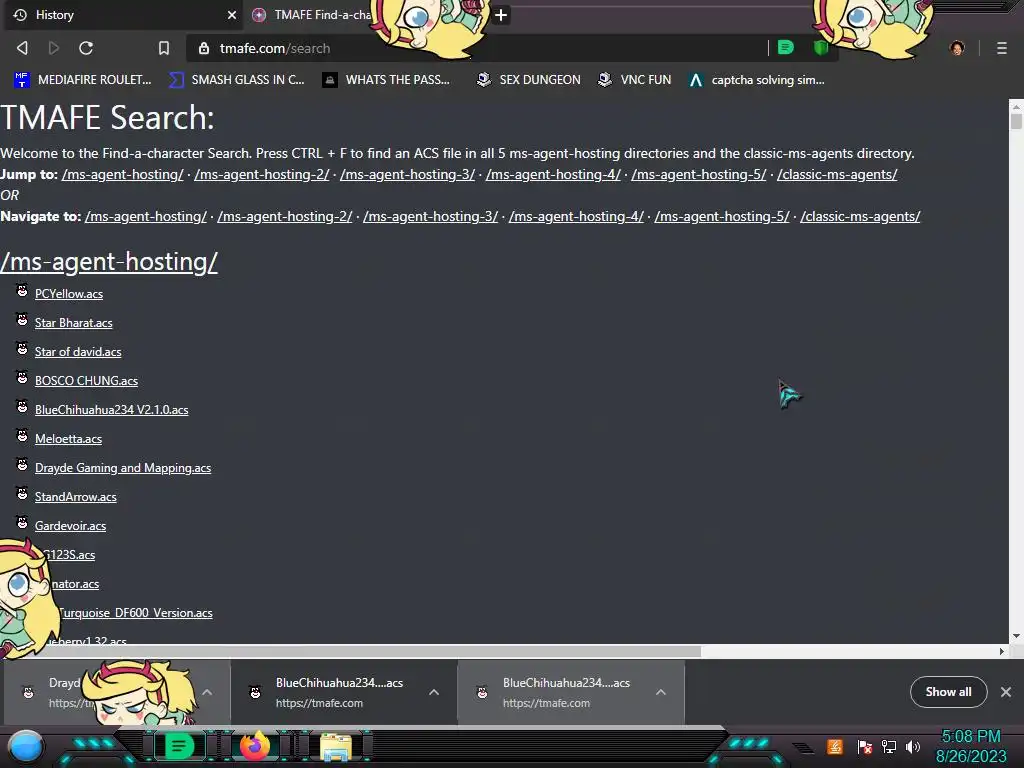Open the /ms-agent-hosting/ heading link
1024x768 pixels.
tap(109, 262)
